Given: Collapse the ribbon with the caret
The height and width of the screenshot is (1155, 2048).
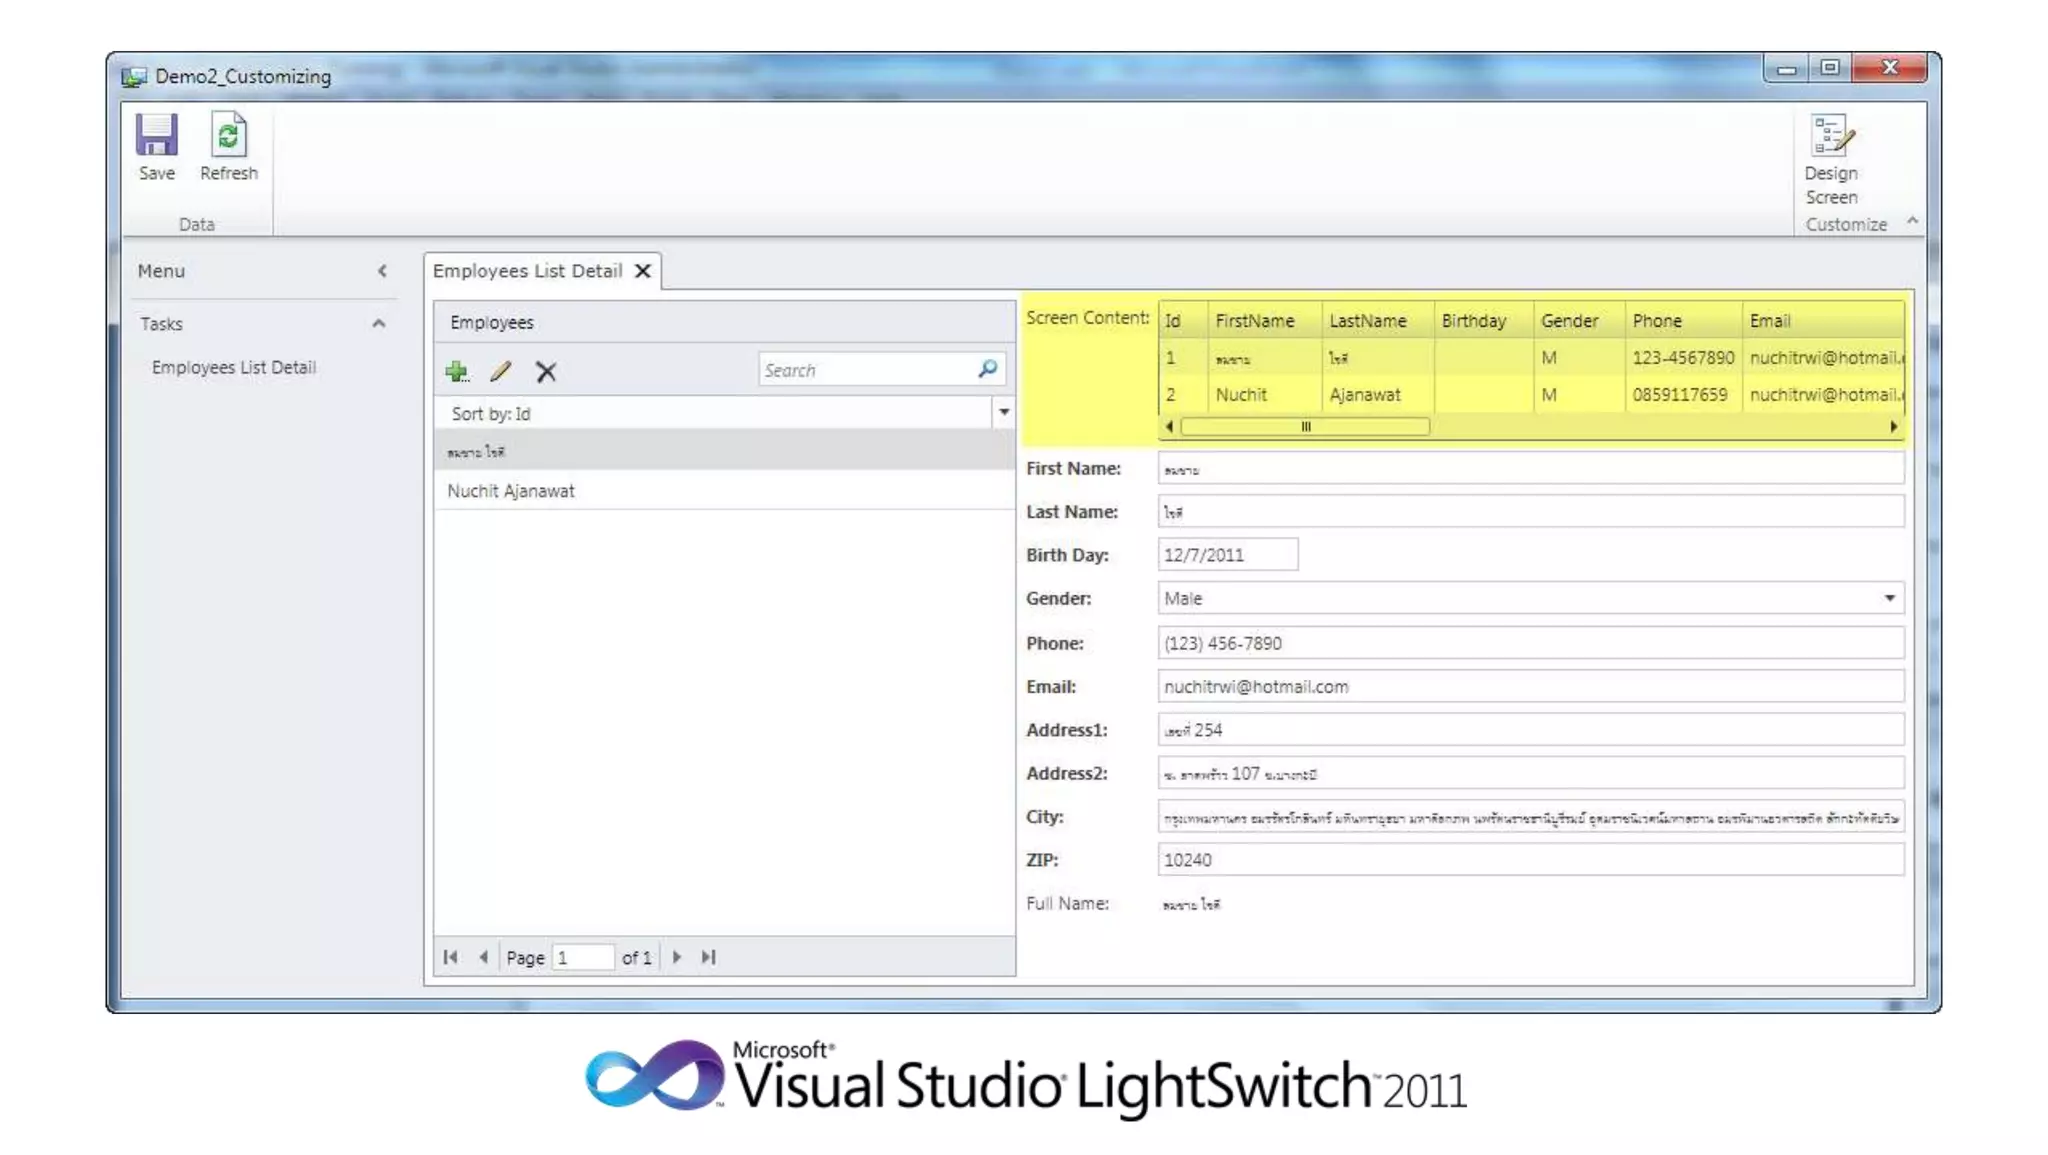Looking at the screenshot, I should (x=1912, y=220).
